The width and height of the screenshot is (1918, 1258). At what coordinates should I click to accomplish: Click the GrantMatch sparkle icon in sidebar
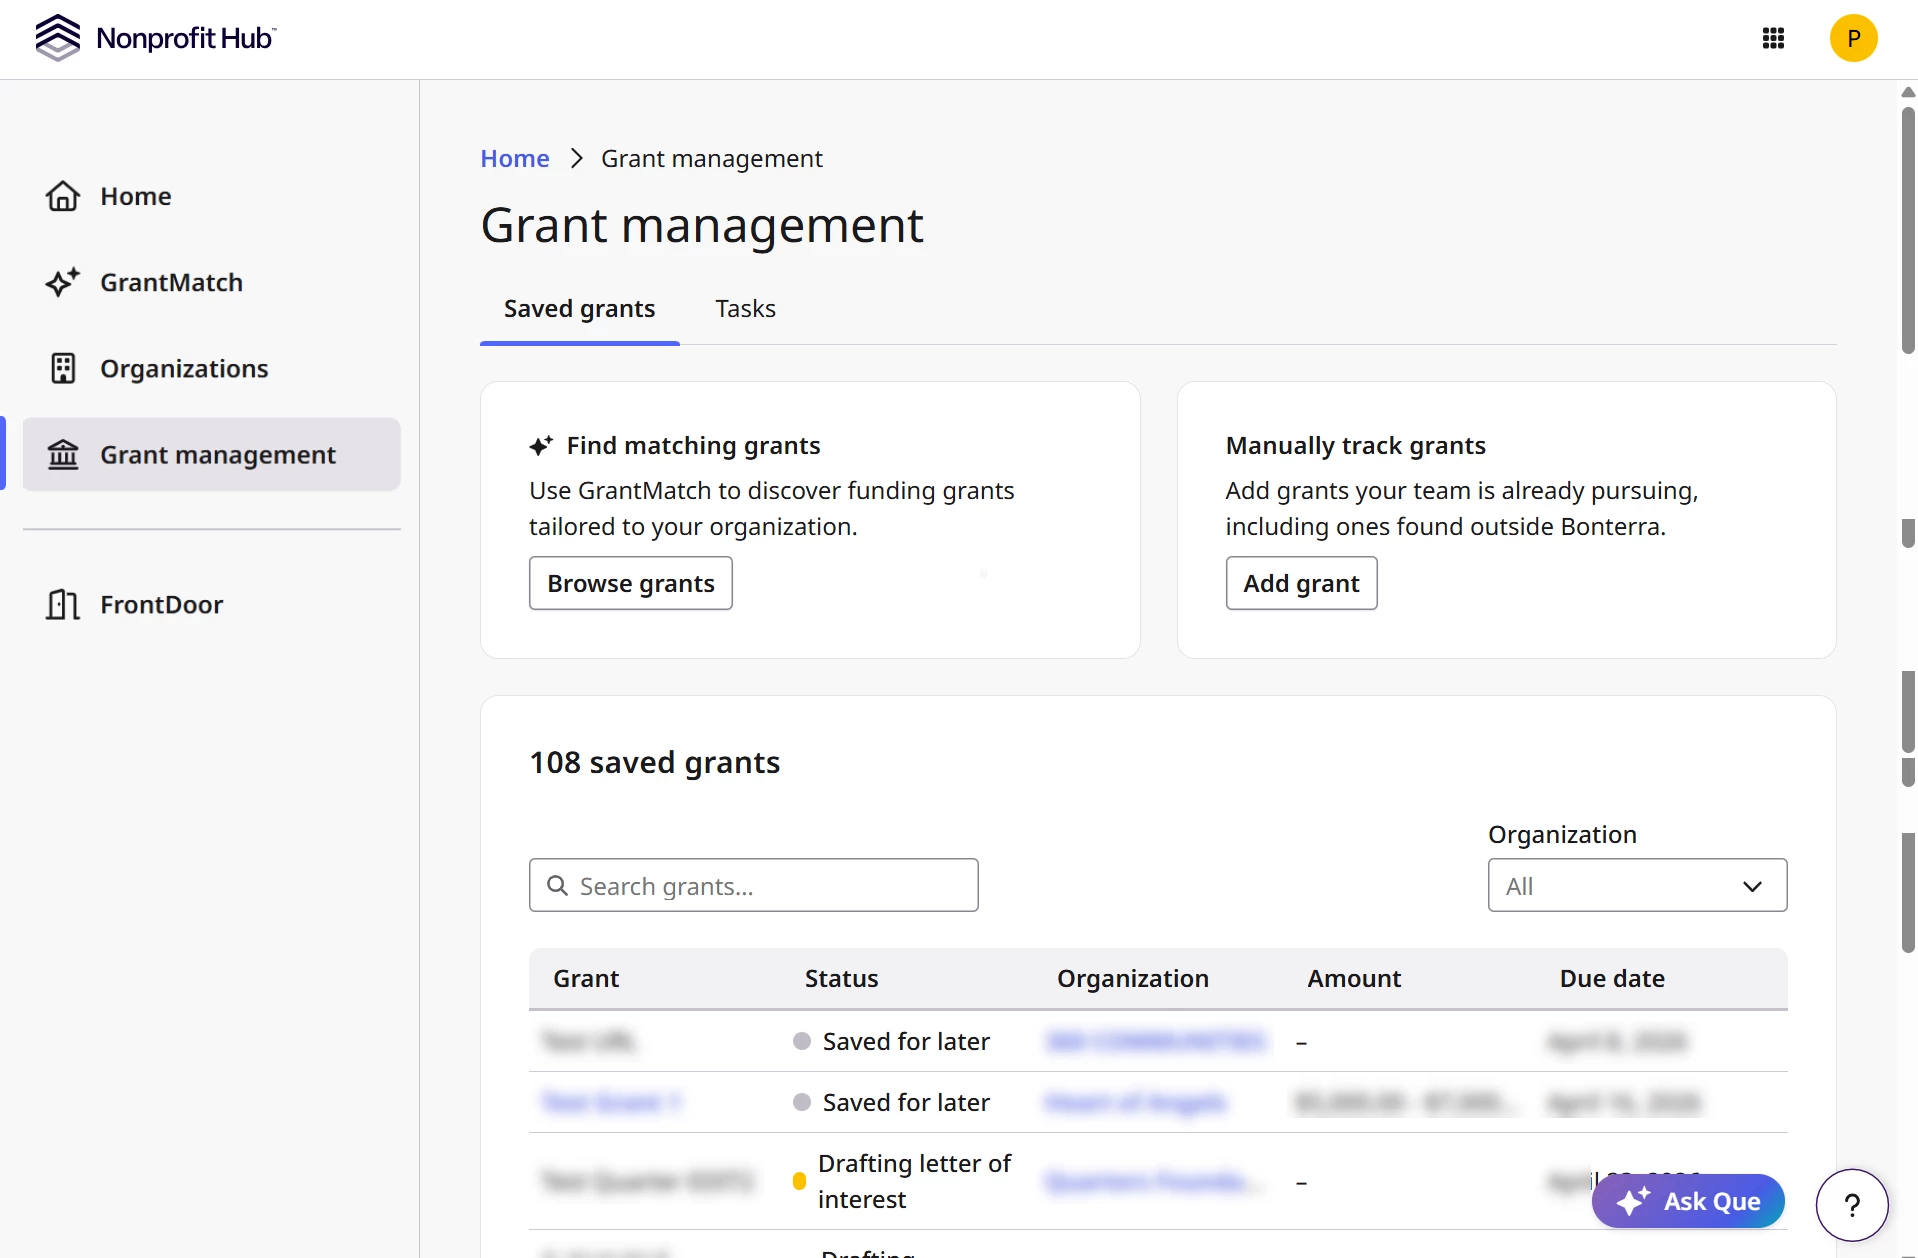pyautogui.click(x=63, y=282)
